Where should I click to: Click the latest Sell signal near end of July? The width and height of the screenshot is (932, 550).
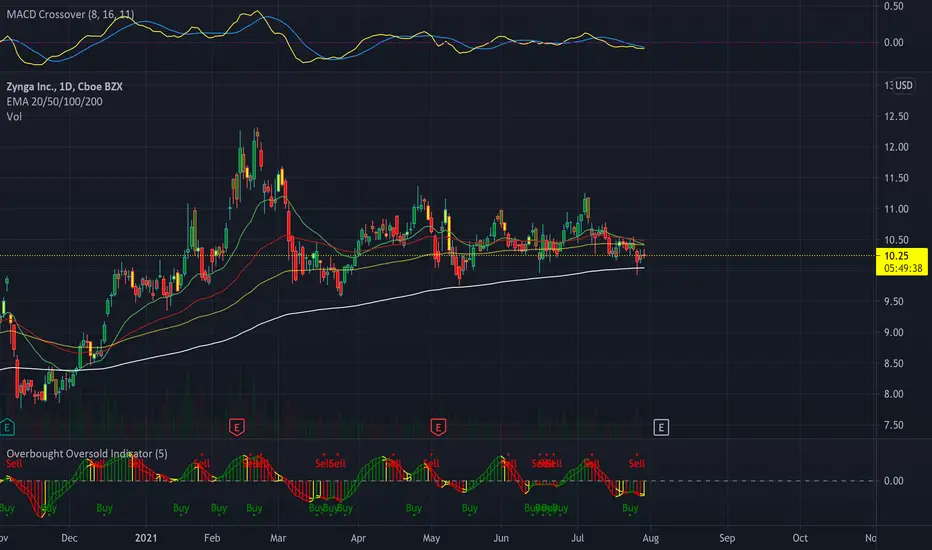[x=637, y=463]
